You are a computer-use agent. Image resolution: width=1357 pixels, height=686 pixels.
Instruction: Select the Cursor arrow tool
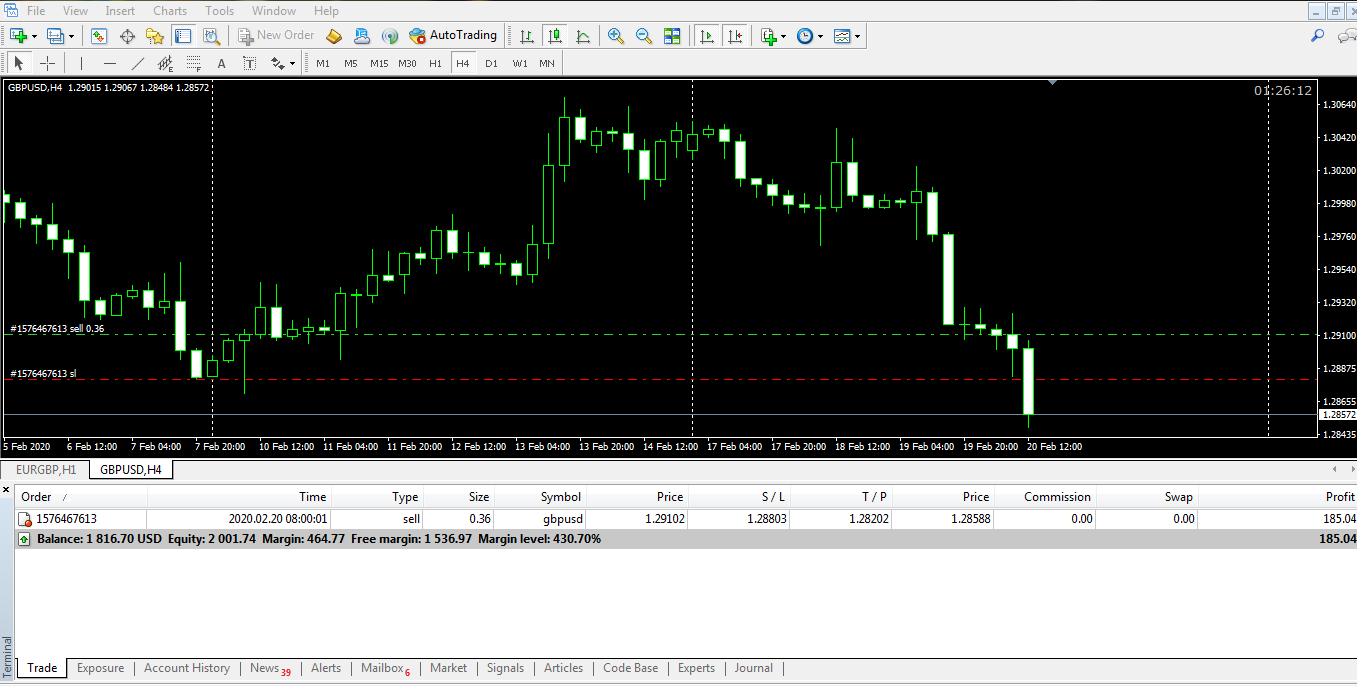tap(19, 63)
